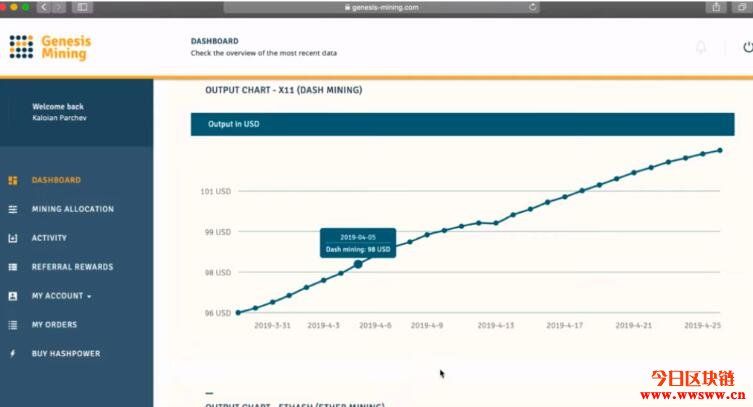This screenshot has height=407, width=753.
Task: Go to Buy Hashpower
Action: 66,353
